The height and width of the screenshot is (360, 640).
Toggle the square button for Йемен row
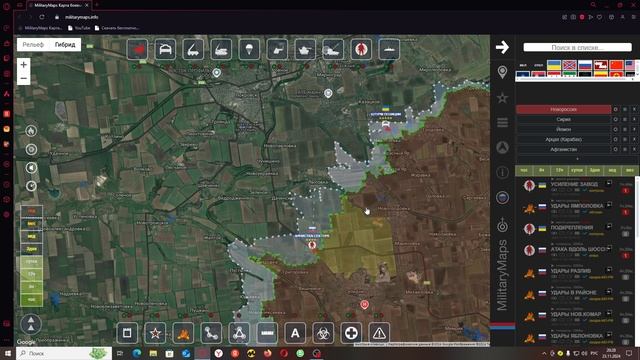pyautogui.click(x=625, y=129)
